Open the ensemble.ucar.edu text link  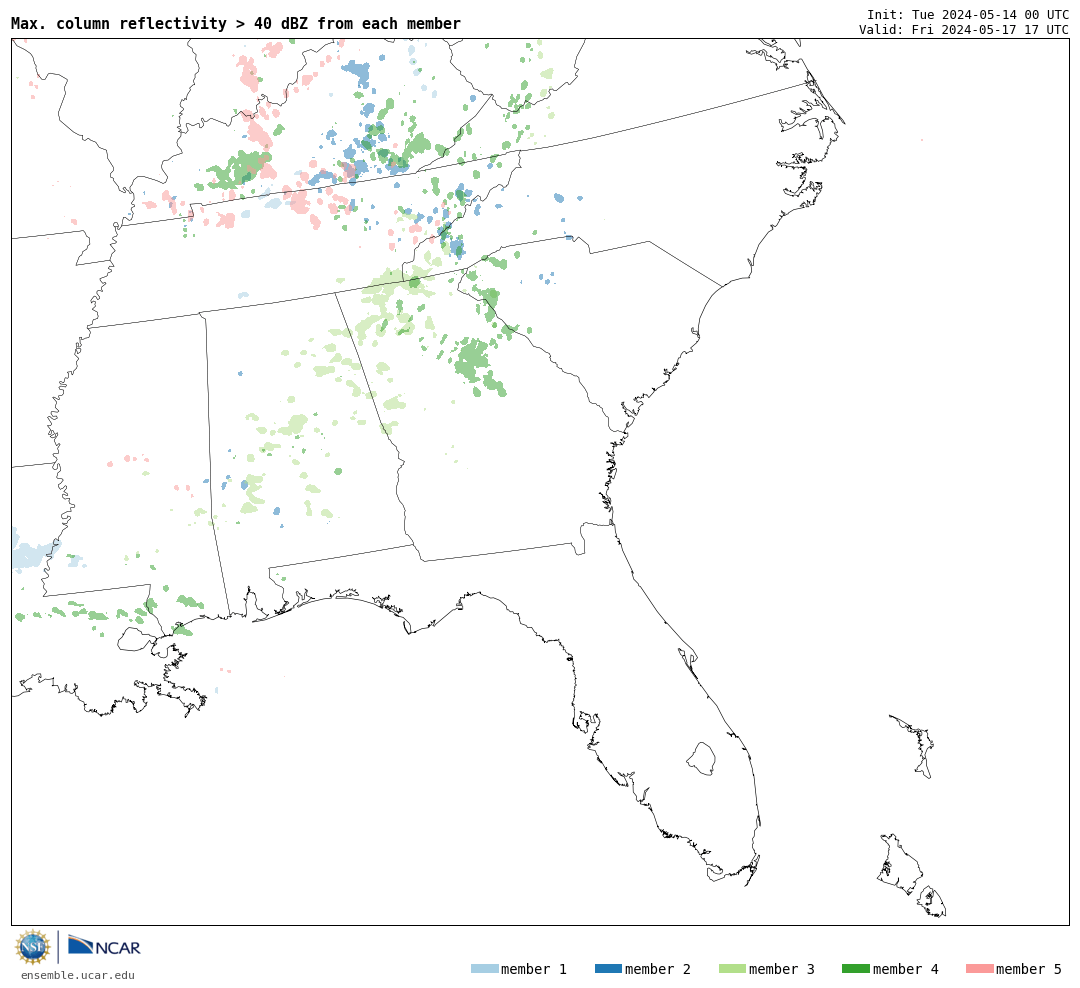pyautogui.click(x=78, y=975)
